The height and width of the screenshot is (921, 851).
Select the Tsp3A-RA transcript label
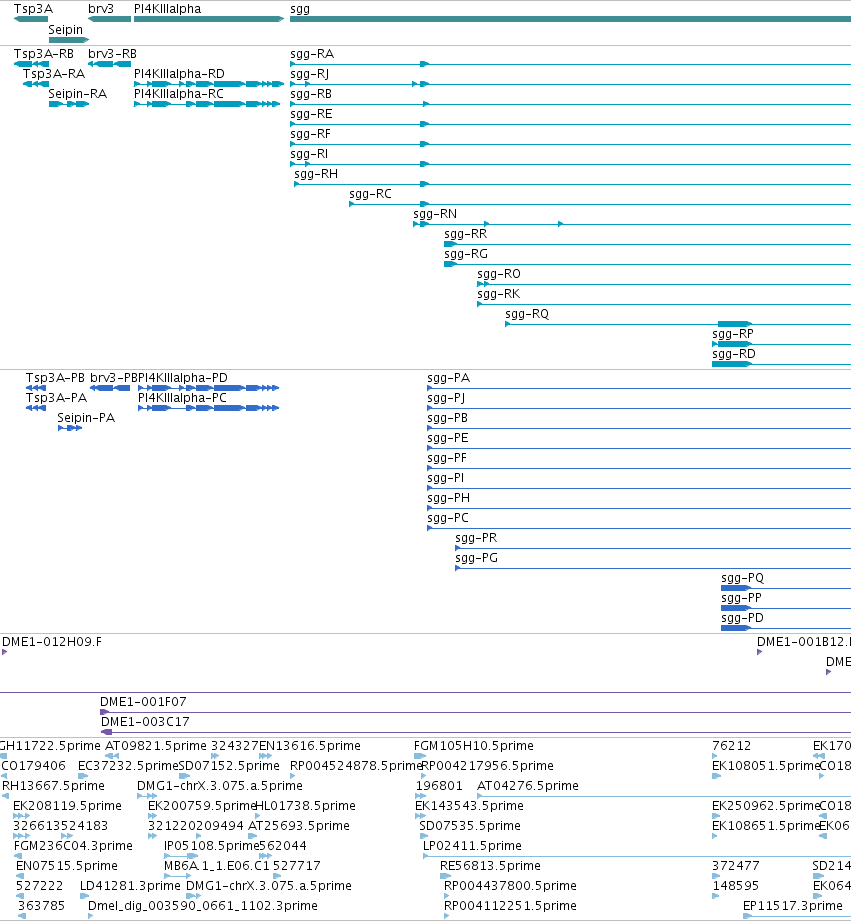(53, 74)
